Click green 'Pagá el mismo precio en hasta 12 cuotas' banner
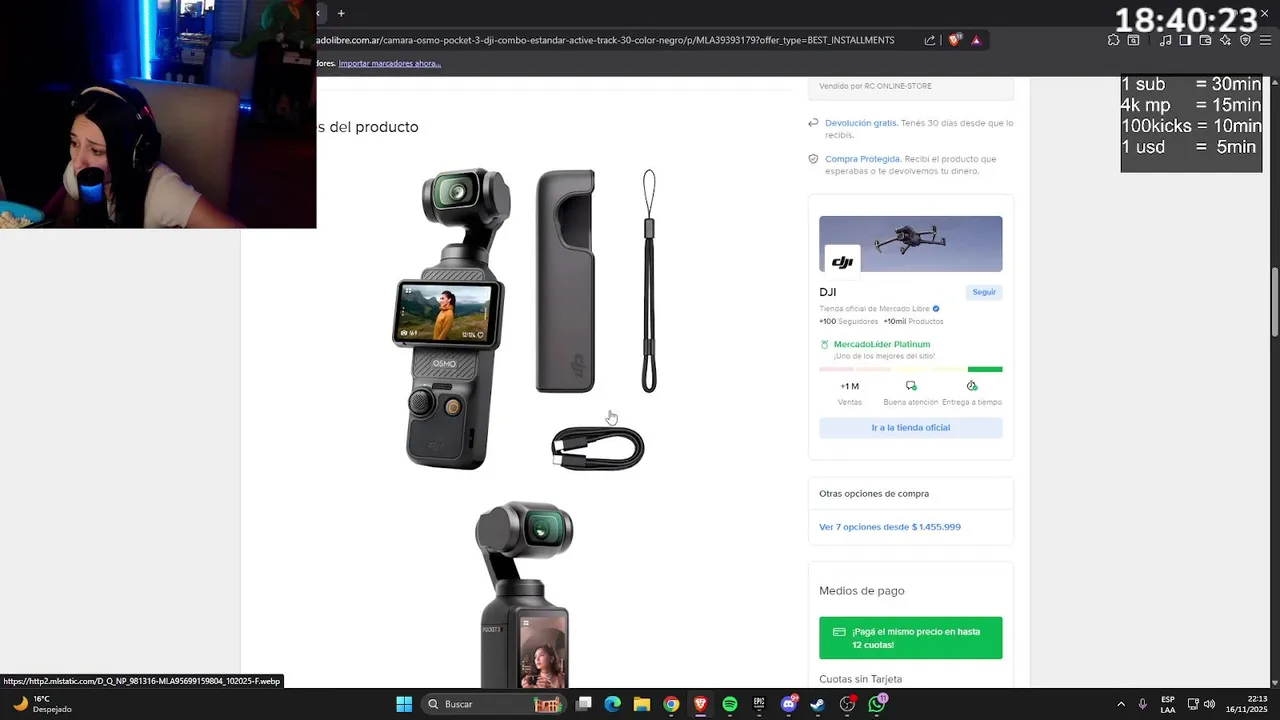 click(910, 638)
